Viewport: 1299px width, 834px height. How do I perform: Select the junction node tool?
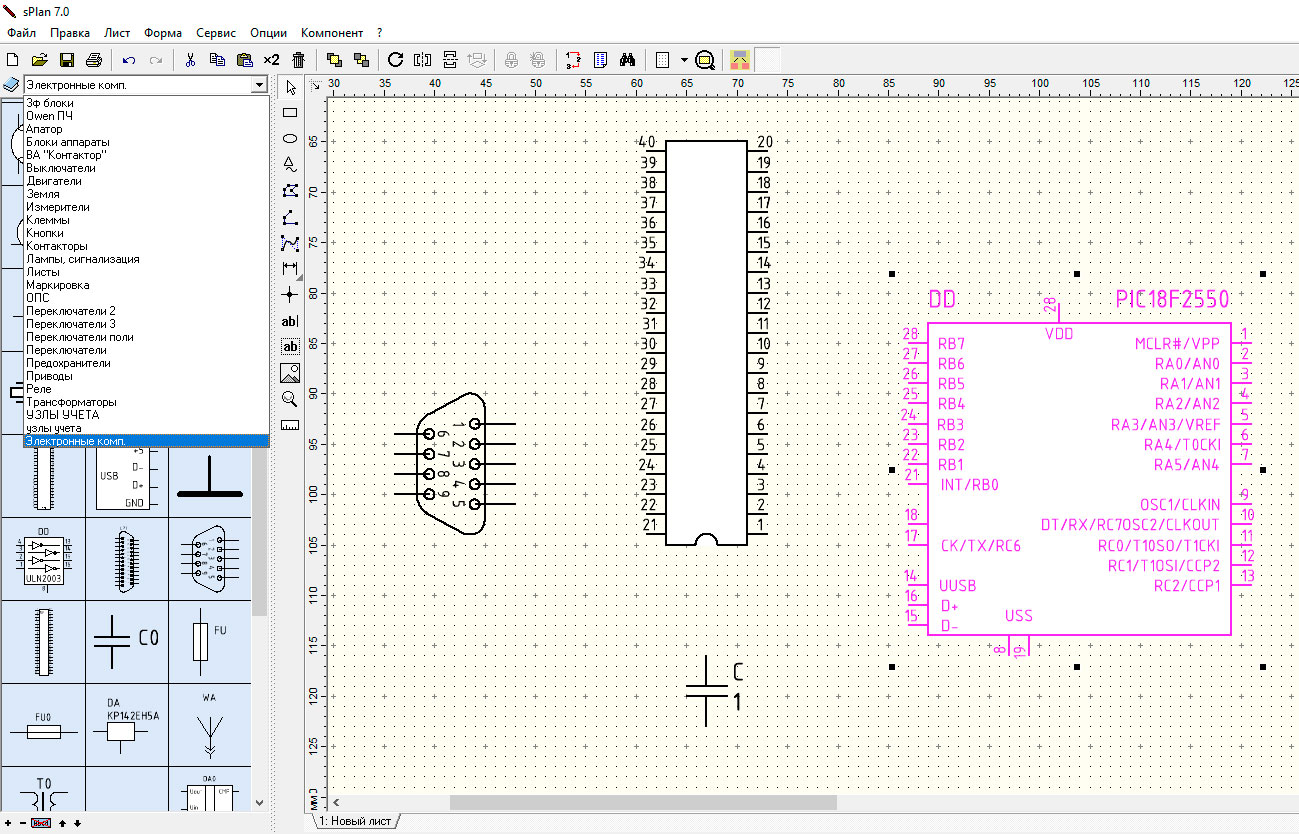pos(290,295)
